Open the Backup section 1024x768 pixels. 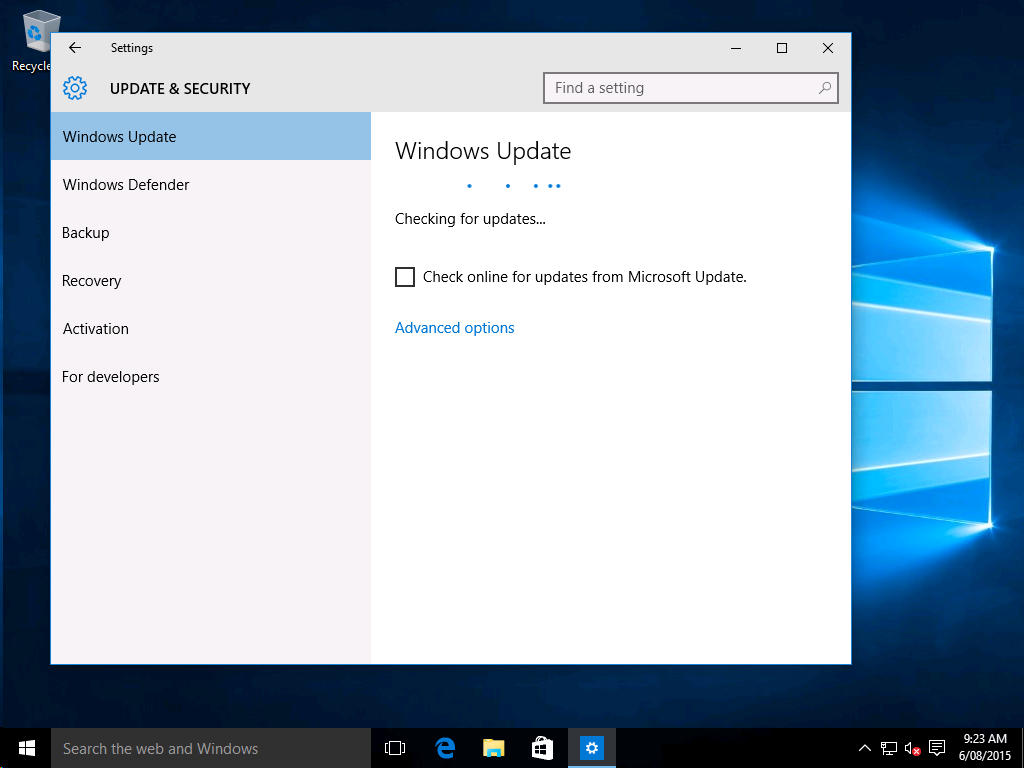[x=211, y=232]
